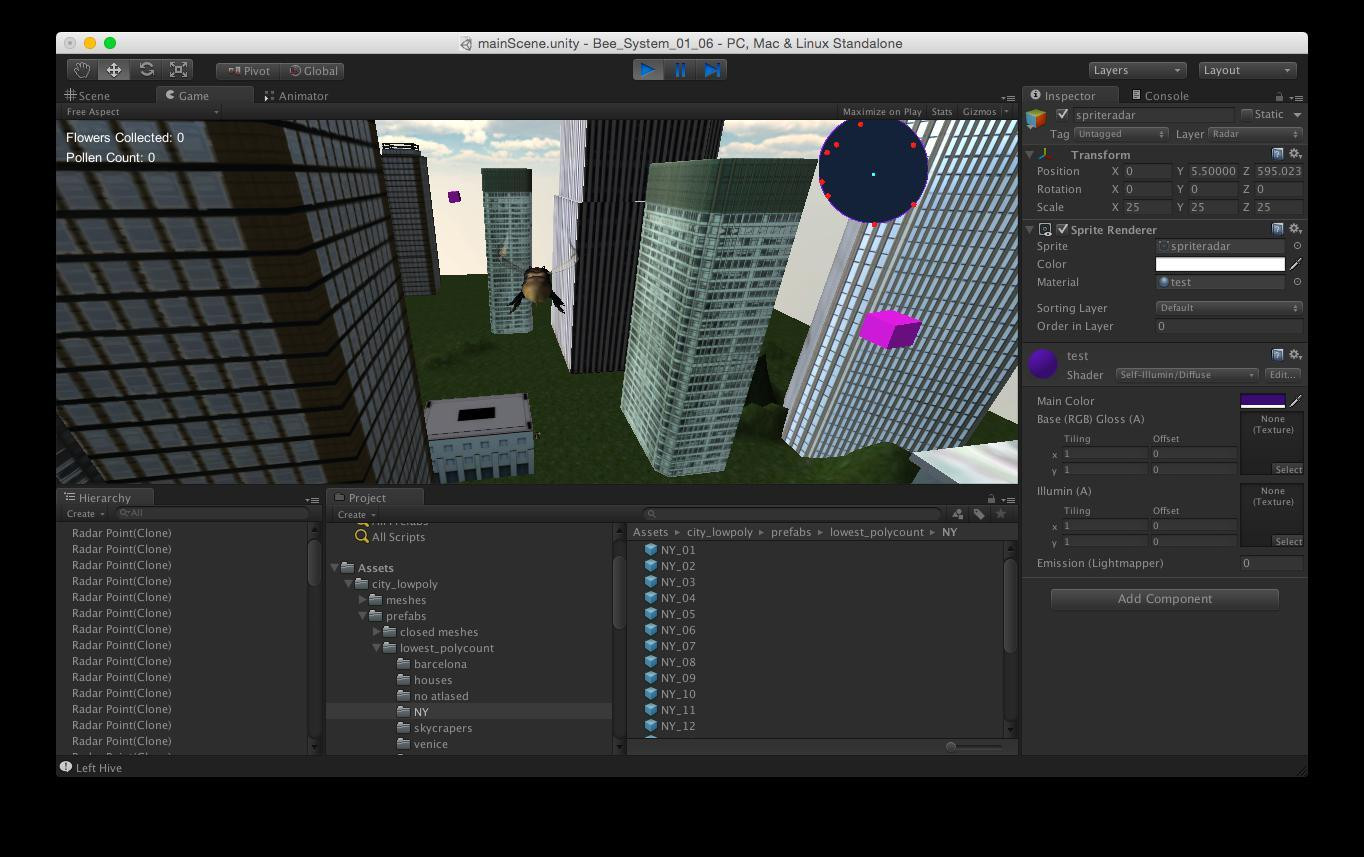Select the Scale tool in toolbar
The height and width of the screenshot is (857, 1364).
point(179,70)
